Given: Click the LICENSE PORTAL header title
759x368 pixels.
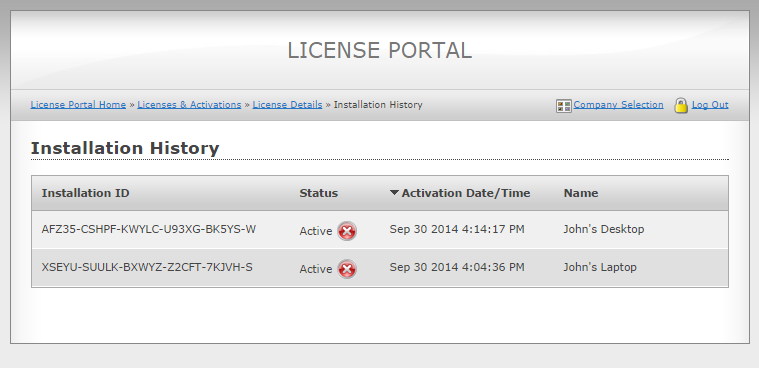Looking at the screenshot, I should tap(380, 50).
